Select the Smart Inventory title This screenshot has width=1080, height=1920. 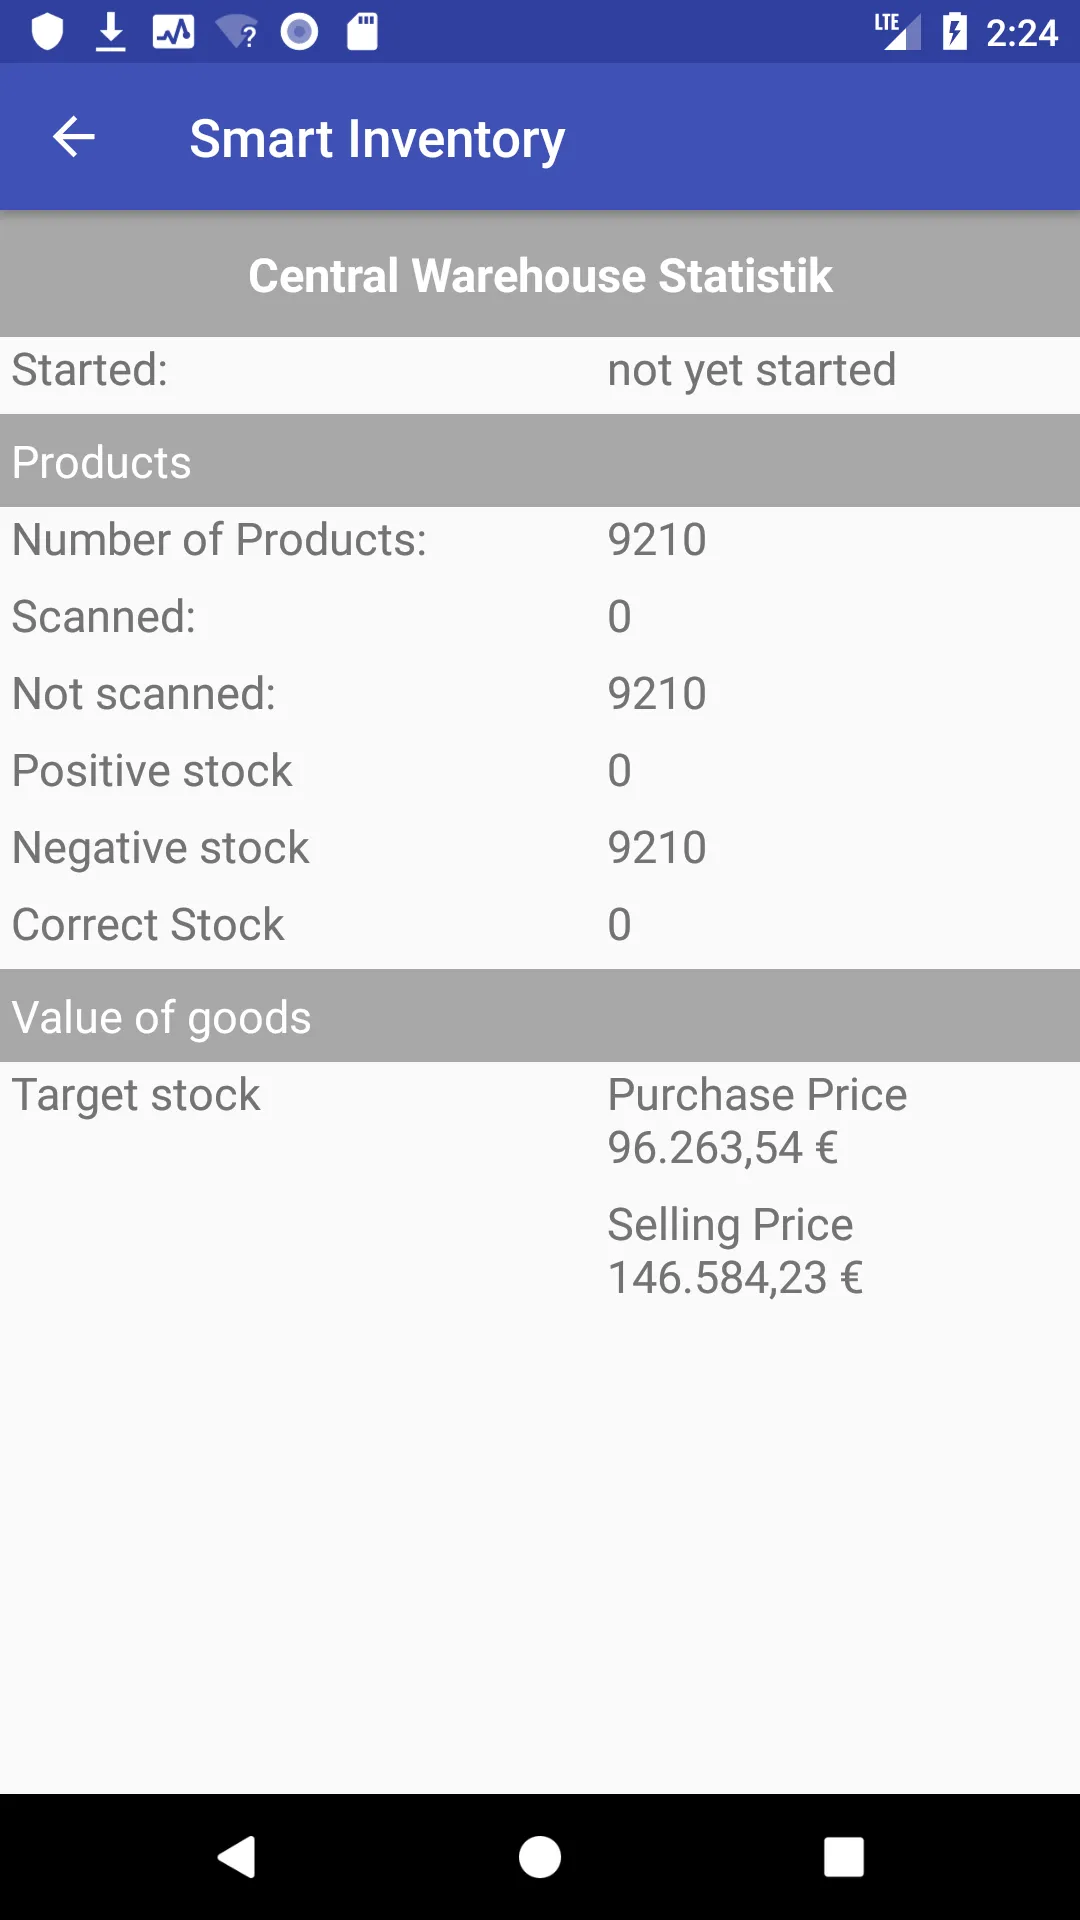point(377,138)
